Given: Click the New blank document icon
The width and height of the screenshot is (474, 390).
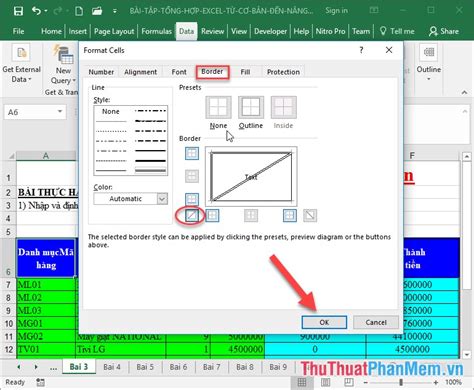Looking at the screenshot, I should click(x=79, y=11).
